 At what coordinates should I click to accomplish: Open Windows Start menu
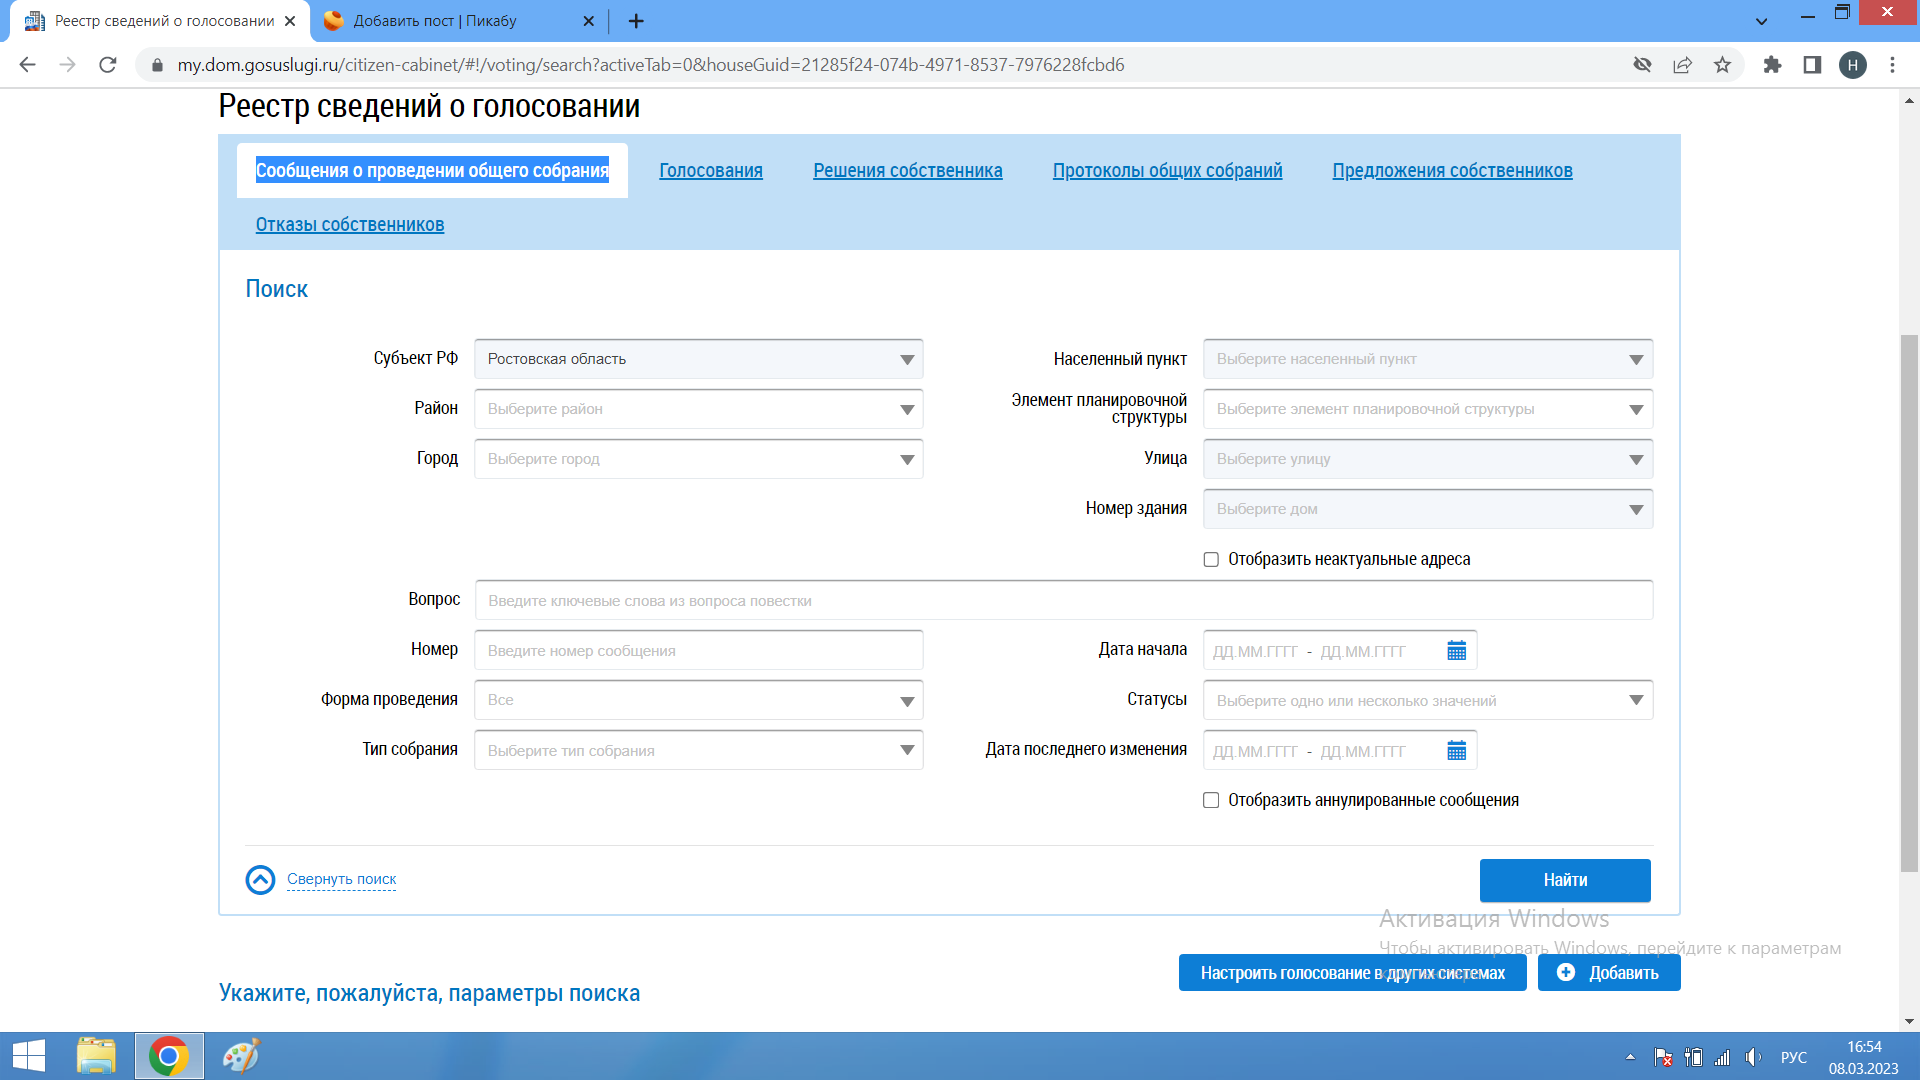(x=29, y=1056)
